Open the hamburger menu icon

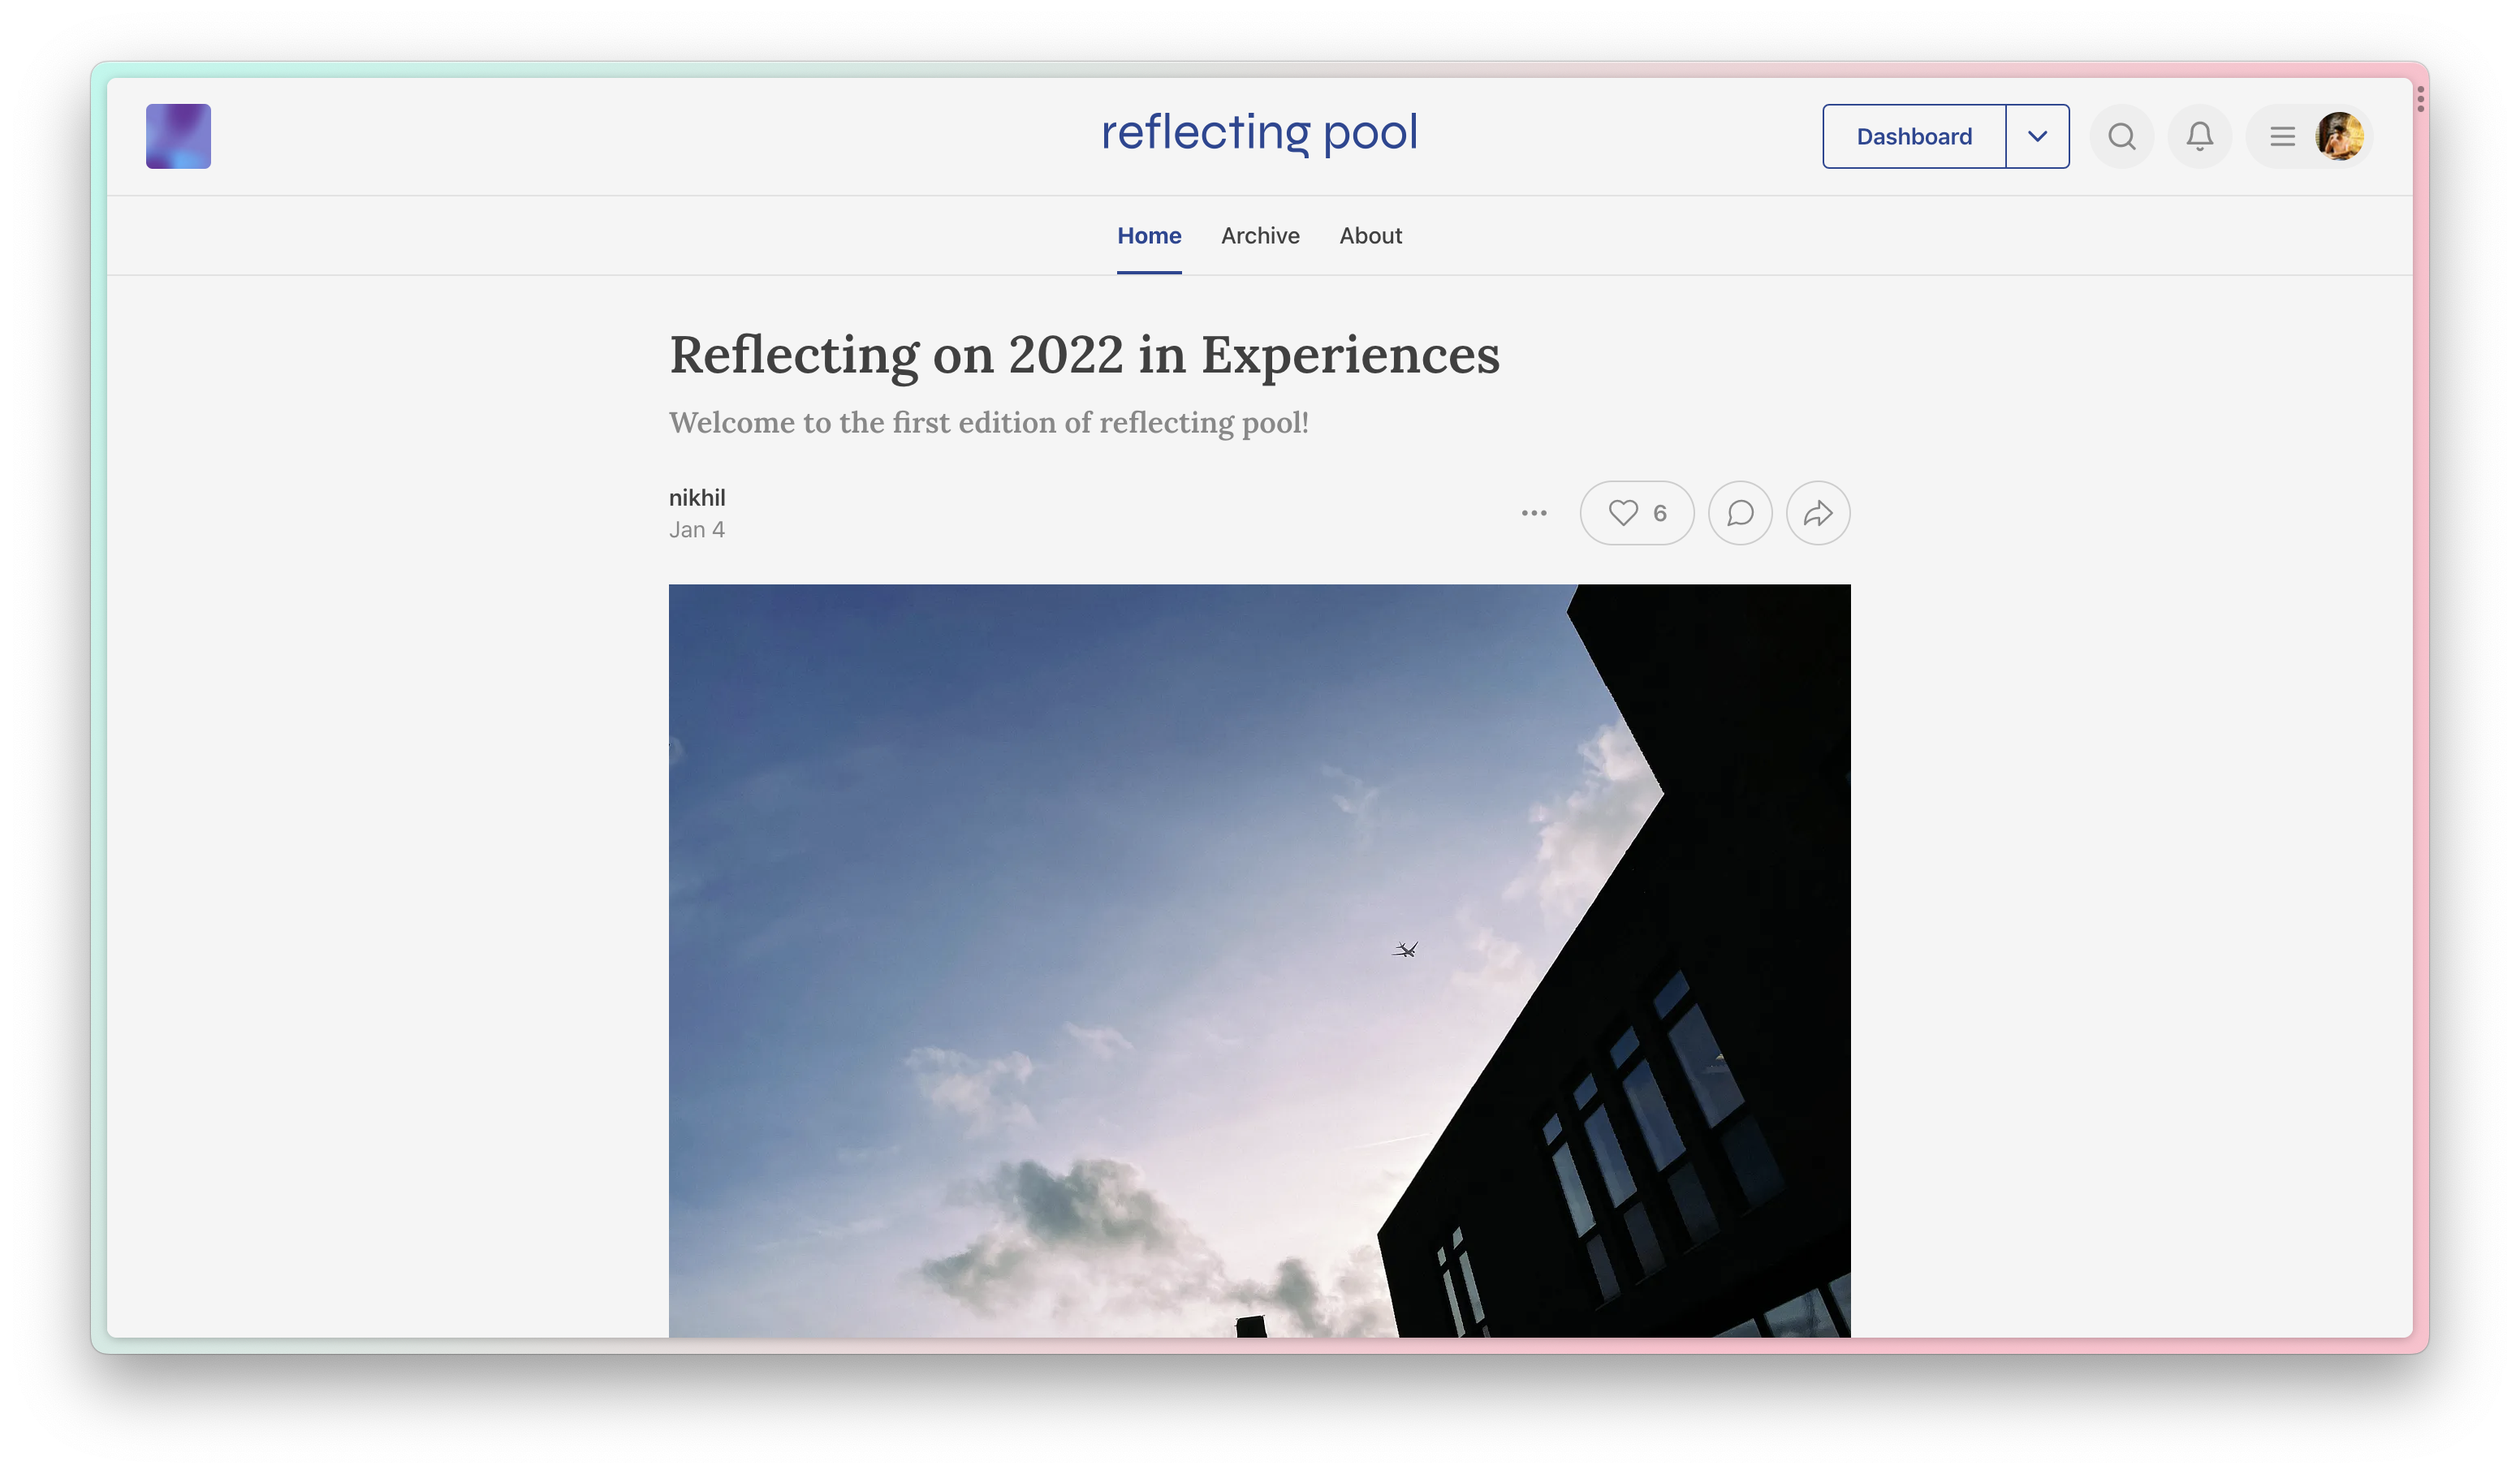tap(2282, 136)
